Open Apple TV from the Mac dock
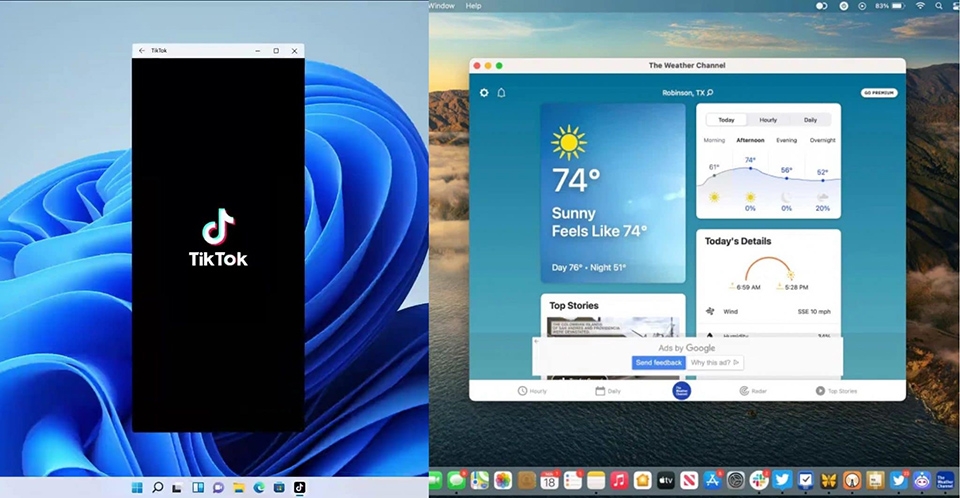This screenshot has height=498, width=960. tap(666, 481)
